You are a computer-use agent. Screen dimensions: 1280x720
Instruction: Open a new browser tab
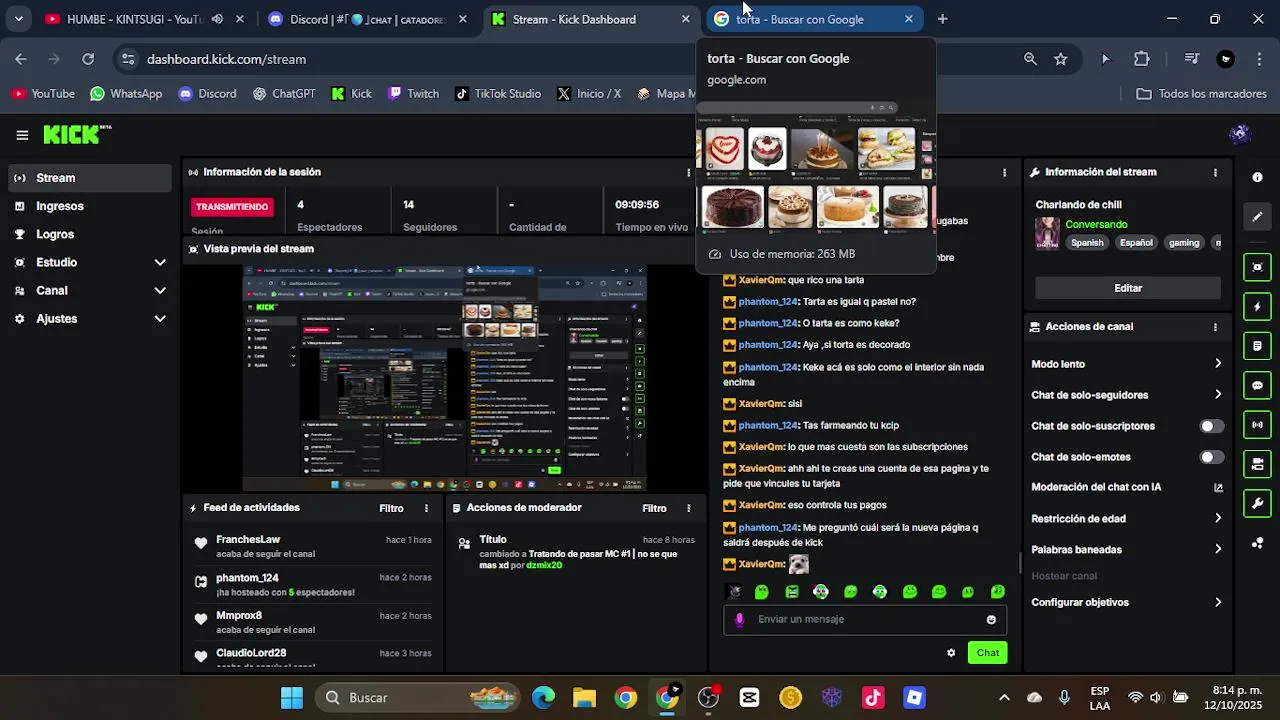(942, 19)
